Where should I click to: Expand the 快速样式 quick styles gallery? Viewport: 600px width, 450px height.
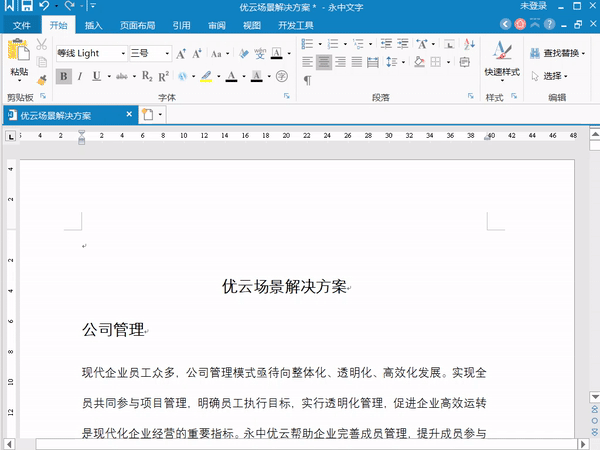(x=501, y=62)
